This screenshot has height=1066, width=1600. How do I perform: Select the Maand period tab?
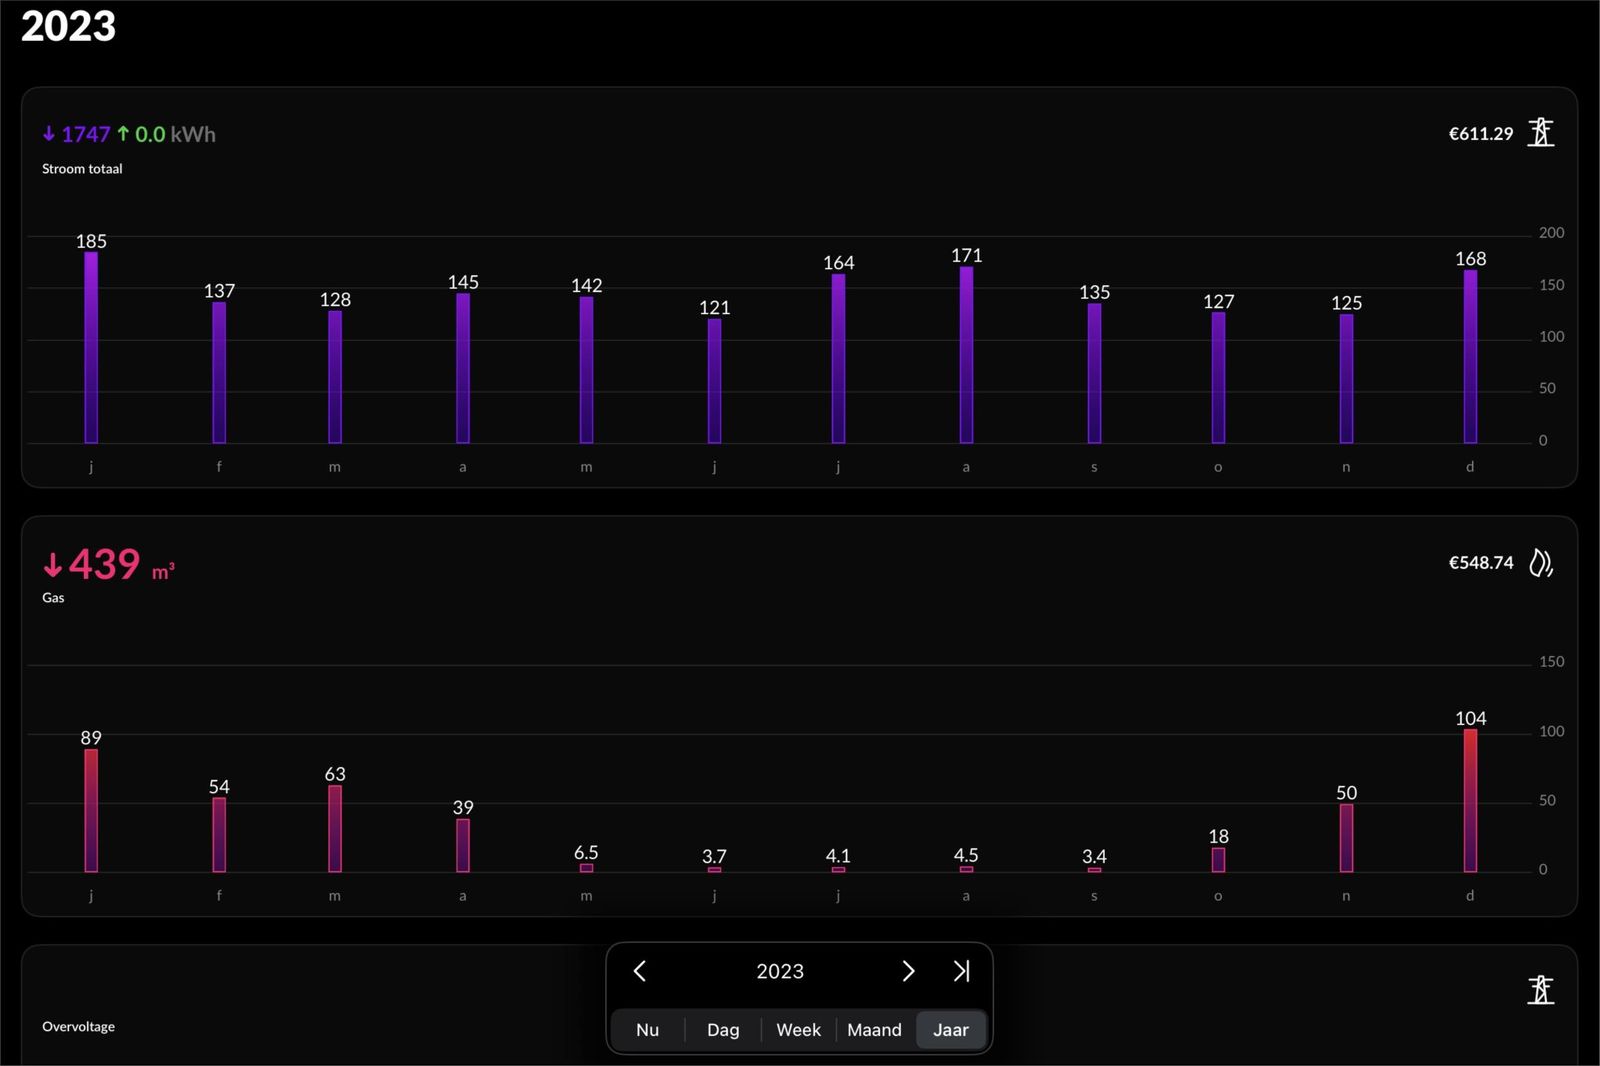(x=874, y=1030)
